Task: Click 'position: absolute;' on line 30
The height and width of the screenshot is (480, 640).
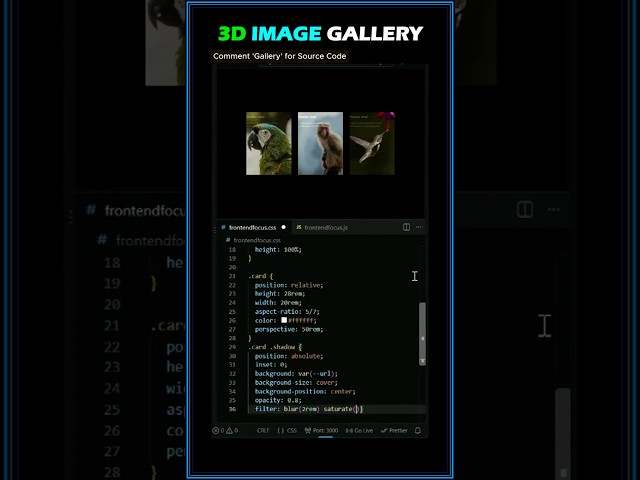Action: tap(289, 356)
